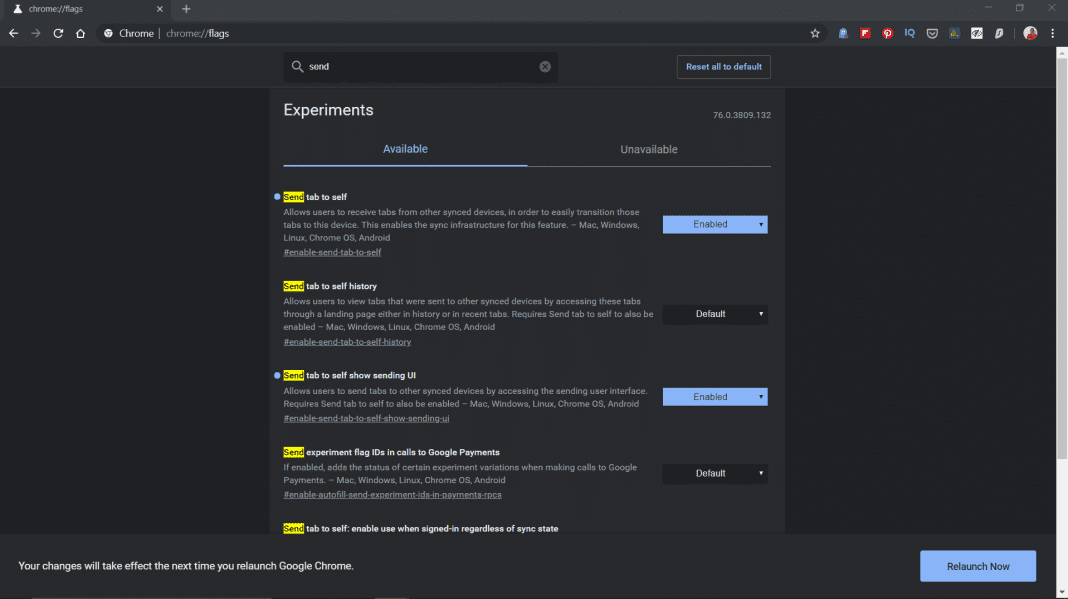1068x599 pixels.
Task: Go back to the previous page
Action: (14, 33)
